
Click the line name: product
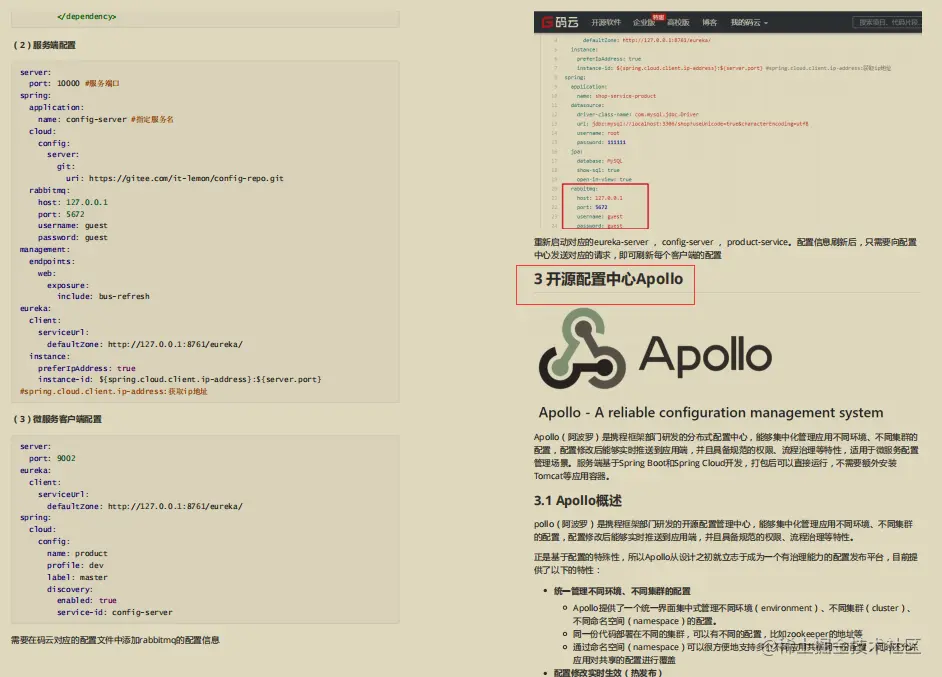point(77,553)
